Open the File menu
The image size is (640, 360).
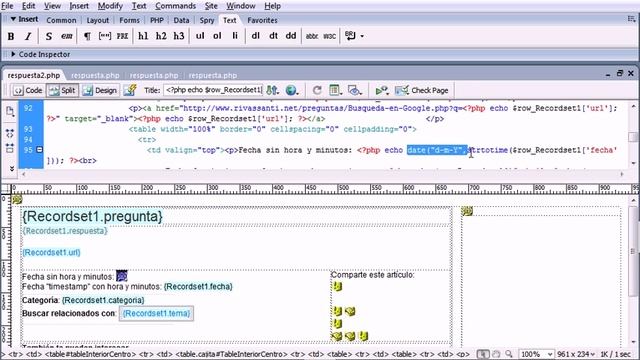pos(7,6)
